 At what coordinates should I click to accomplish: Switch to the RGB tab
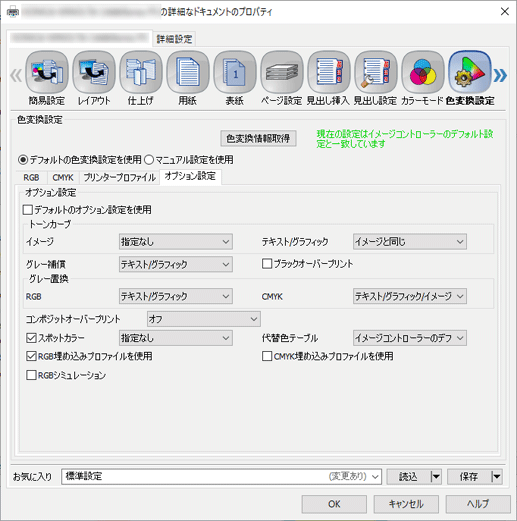click(31, 178)
